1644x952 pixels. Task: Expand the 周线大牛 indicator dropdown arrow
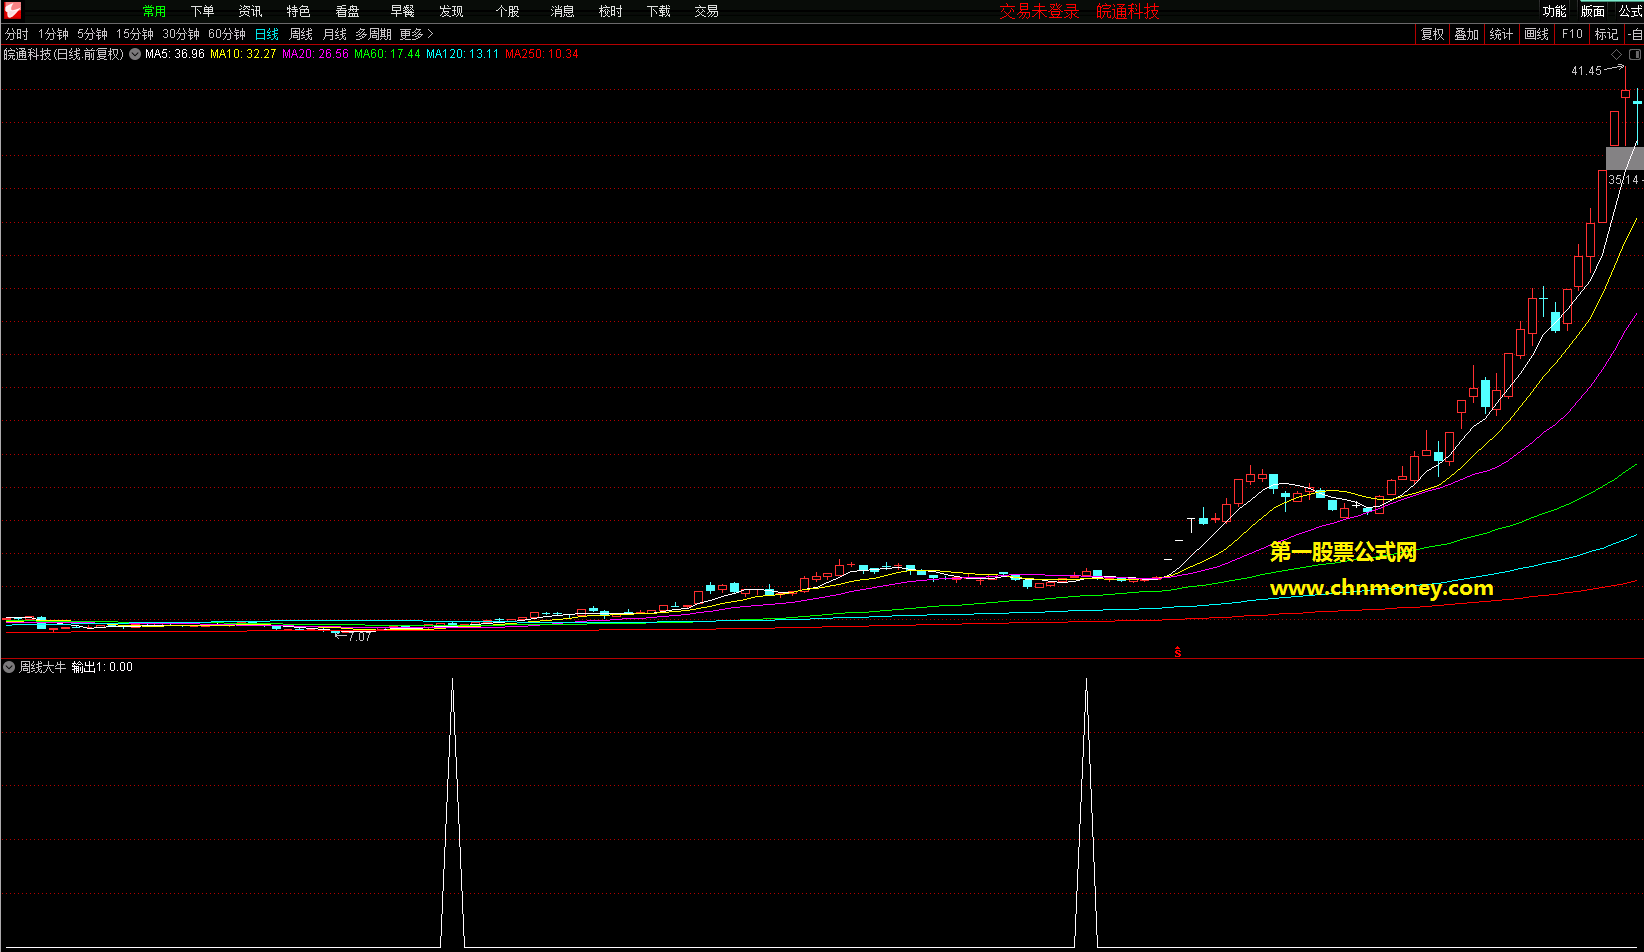pos(9,667)
